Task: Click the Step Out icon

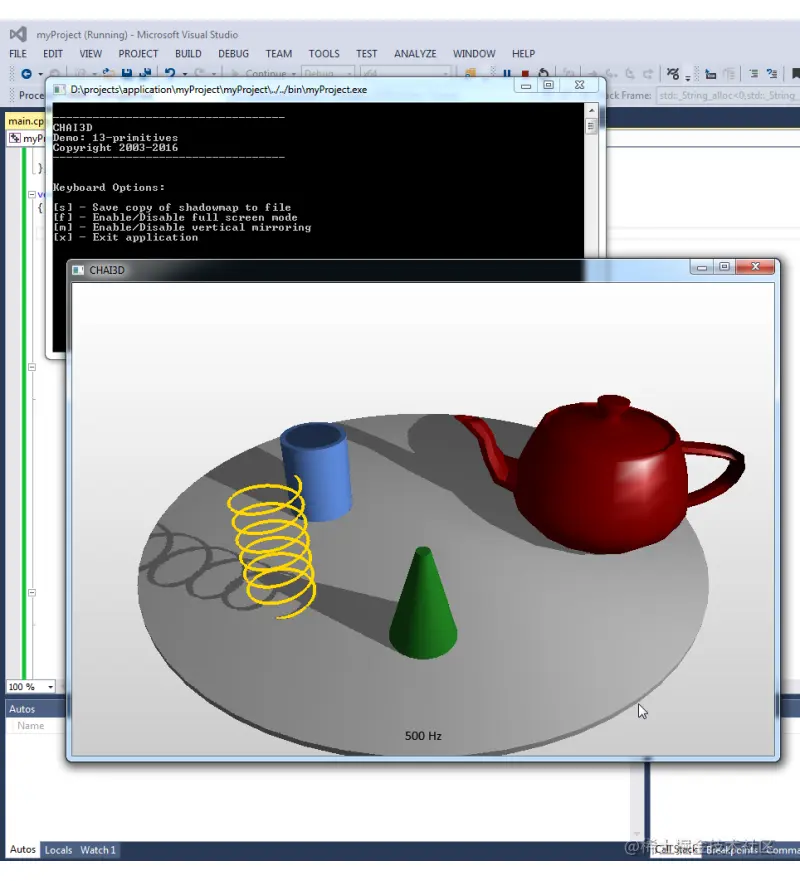Action: (x=648, y=74)
